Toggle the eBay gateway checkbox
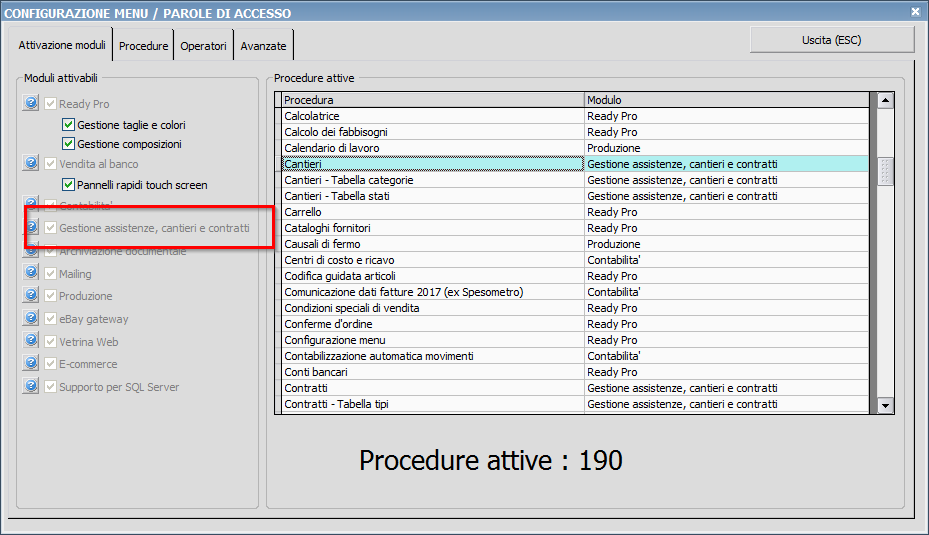Image resolution: width=929 pixels, height=535 pixels. coord(50,319)
